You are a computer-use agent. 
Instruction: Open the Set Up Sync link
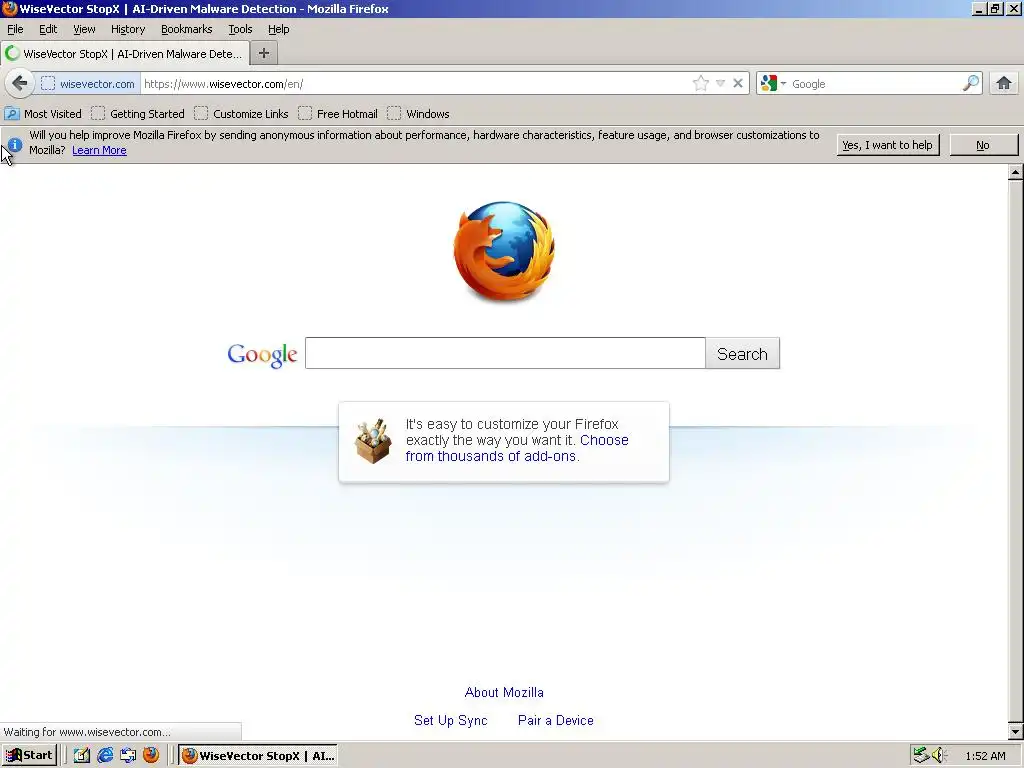[x=451, y=720]
